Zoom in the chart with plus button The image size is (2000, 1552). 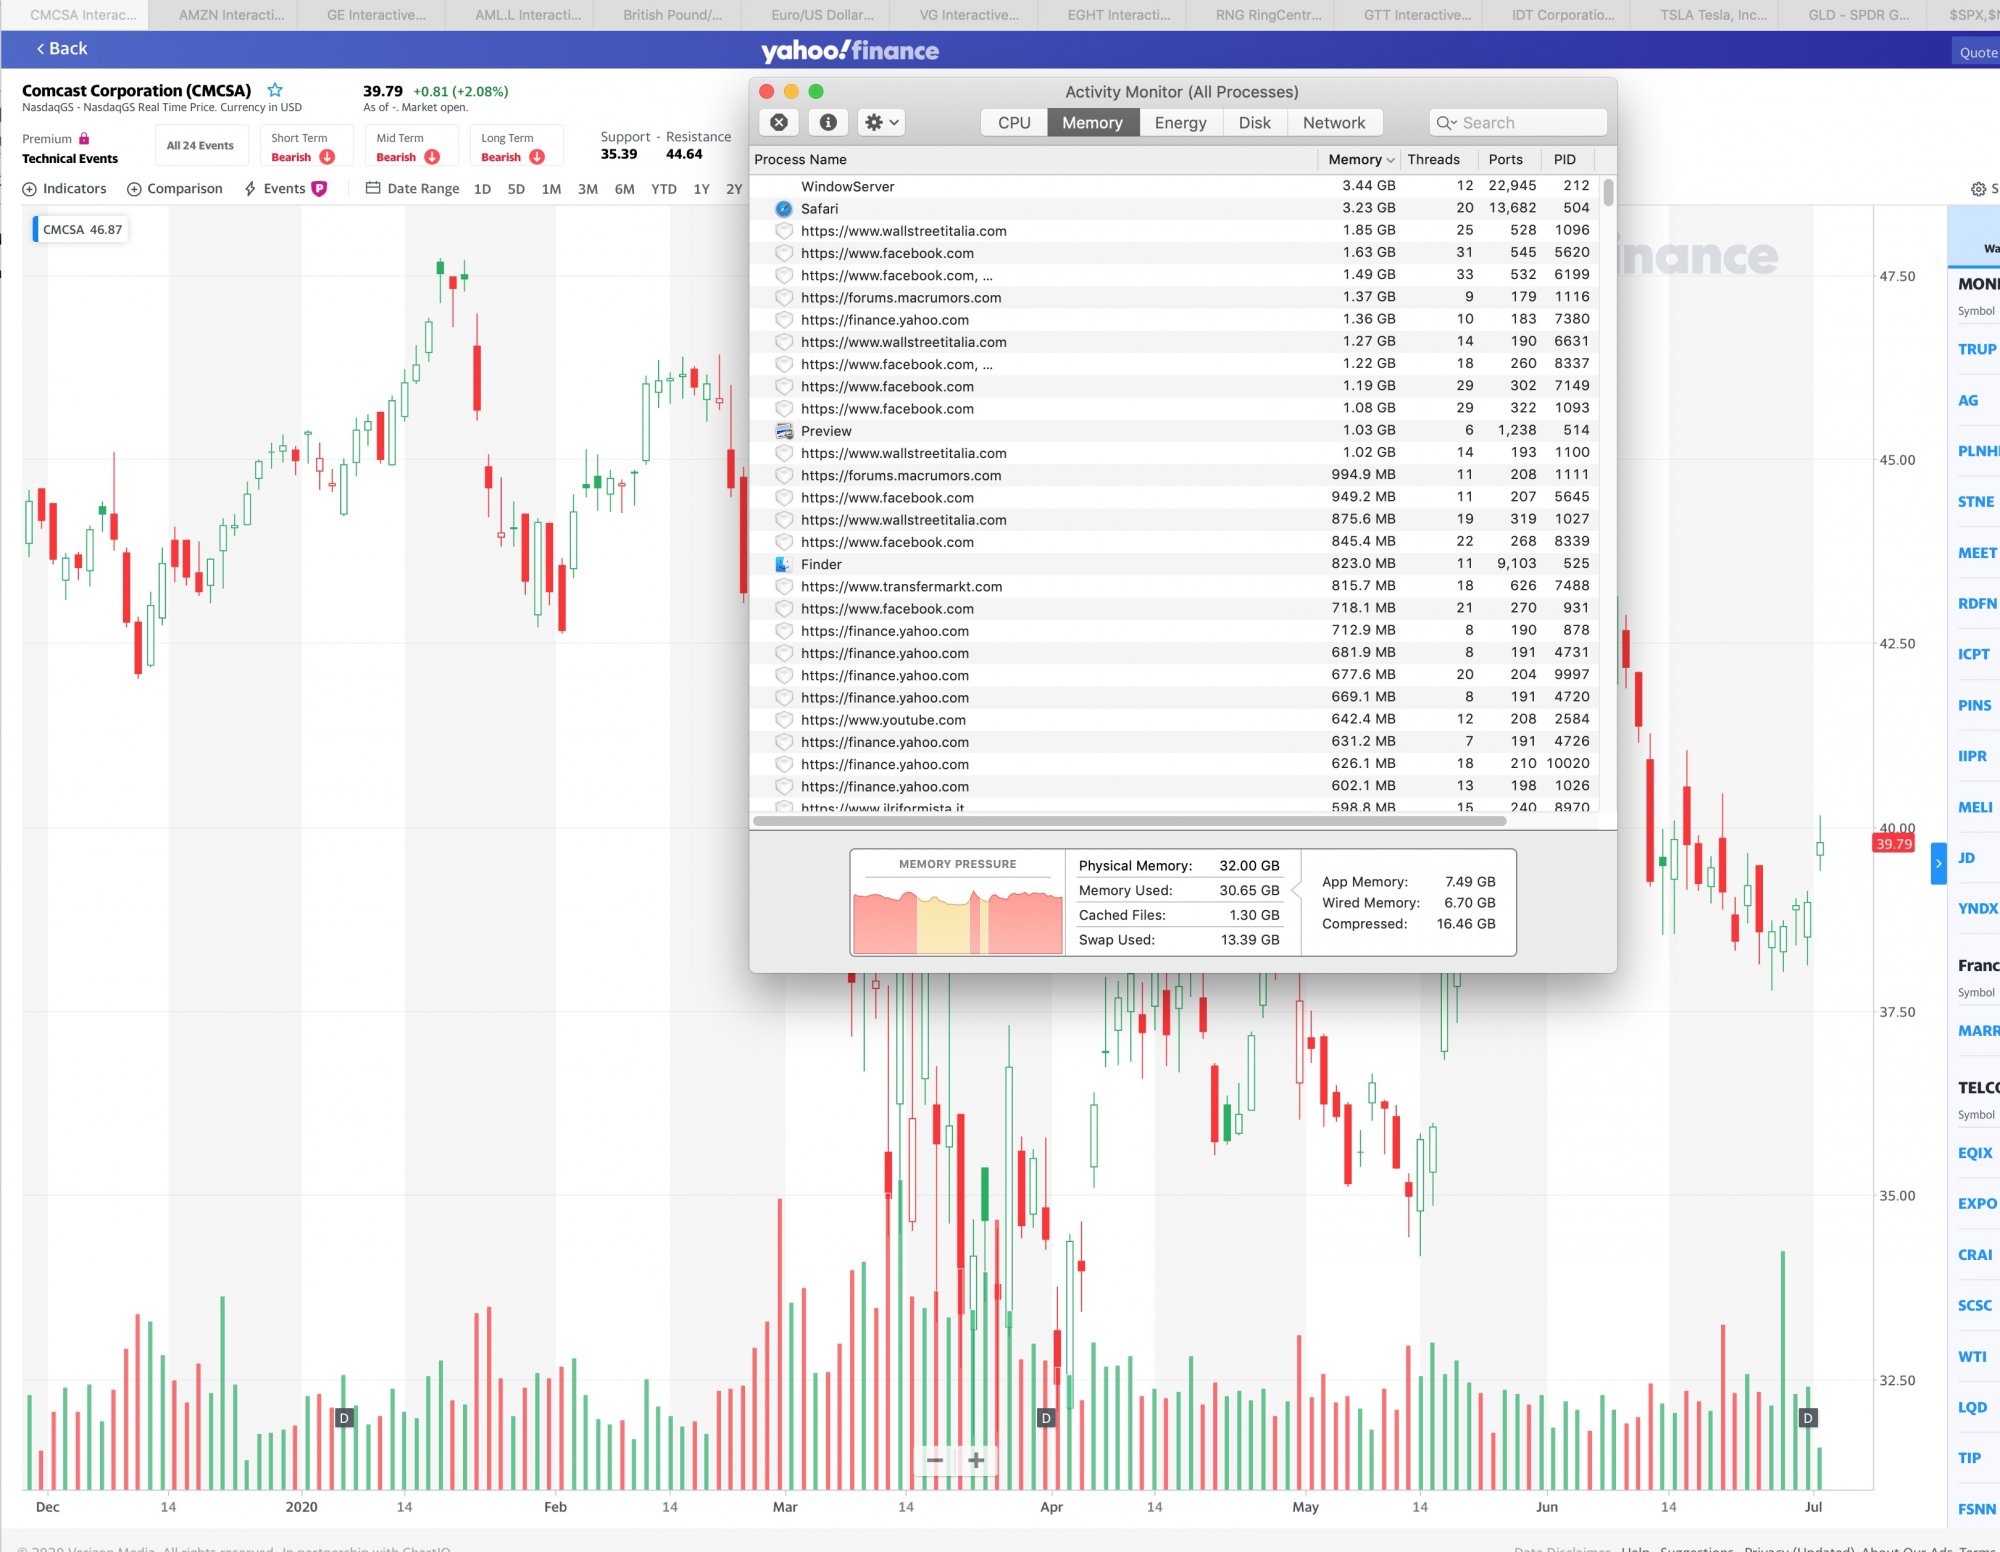pyautogui.click(x=976, y=1460)
